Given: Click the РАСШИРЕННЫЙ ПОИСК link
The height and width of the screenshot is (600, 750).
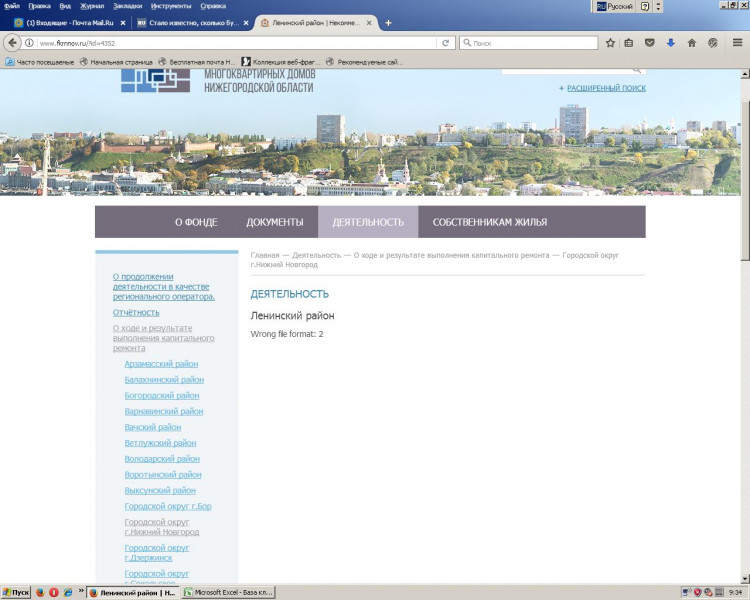Looking at the screenshot, I should point(606,88).
